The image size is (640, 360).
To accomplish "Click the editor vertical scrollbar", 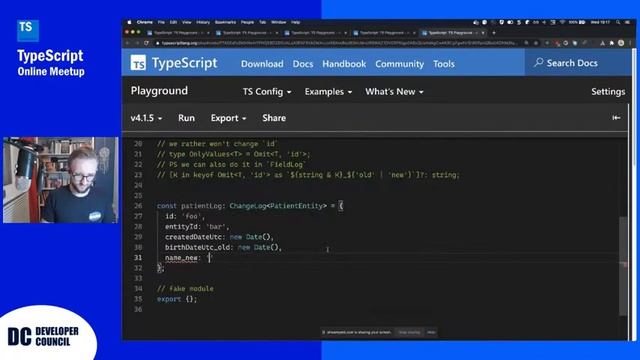I will [623, 266].
